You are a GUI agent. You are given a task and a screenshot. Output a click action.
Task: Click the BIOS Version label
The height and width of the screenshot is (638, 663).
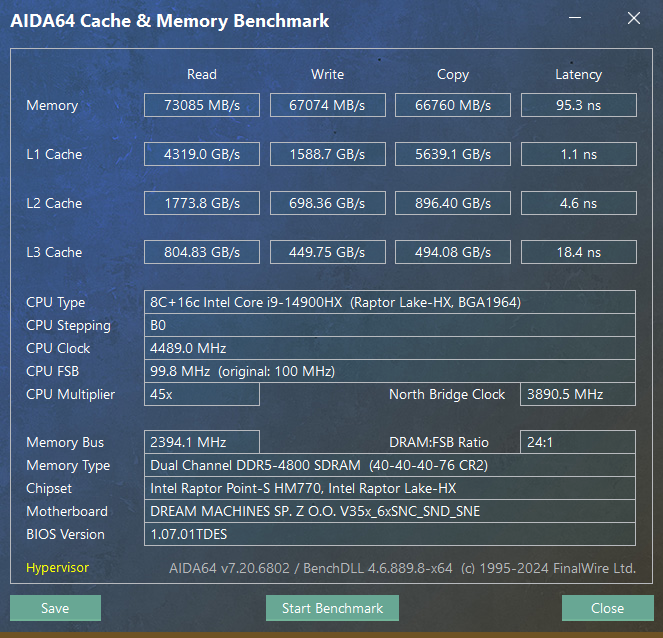click(x=65, y=534)
